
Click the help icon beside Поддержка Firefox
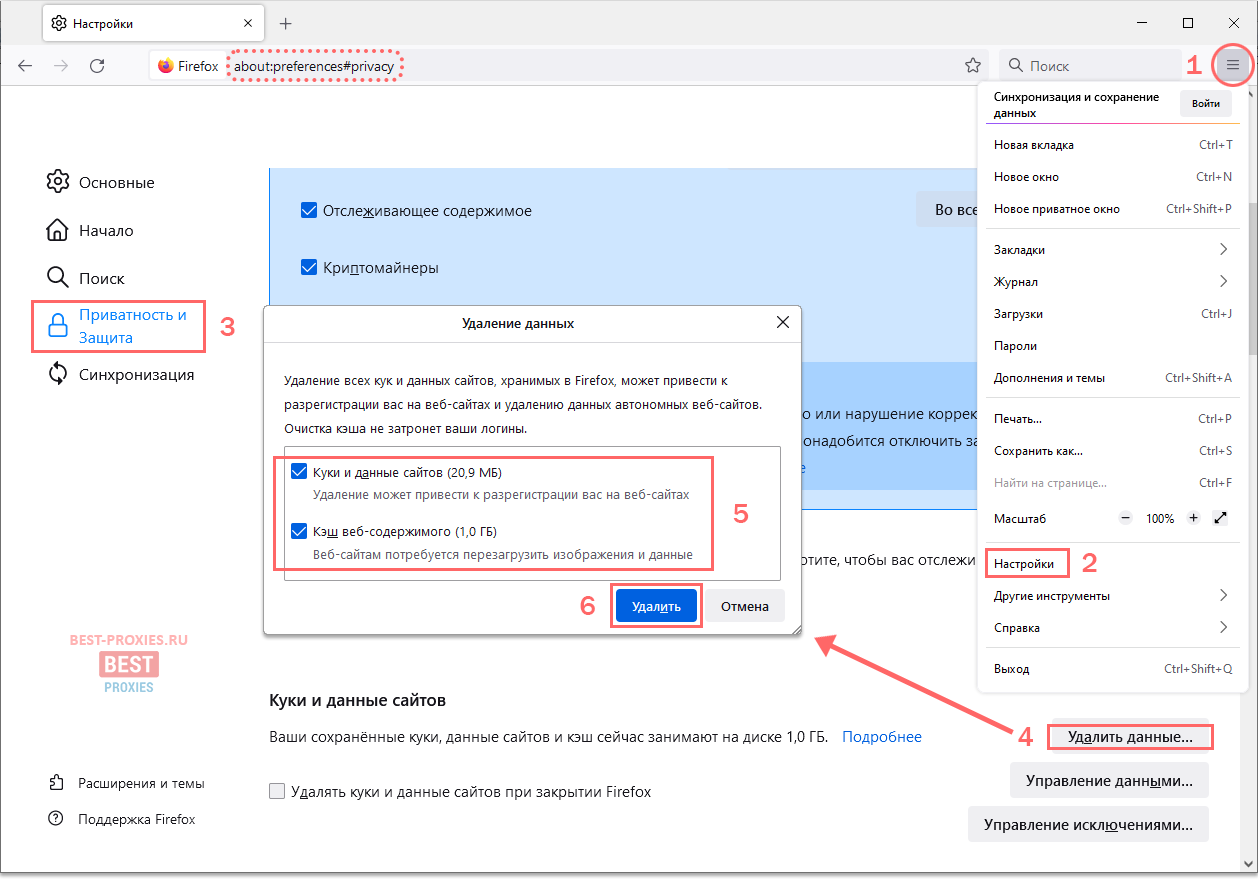pyautogui.click(x=57, y=819)
